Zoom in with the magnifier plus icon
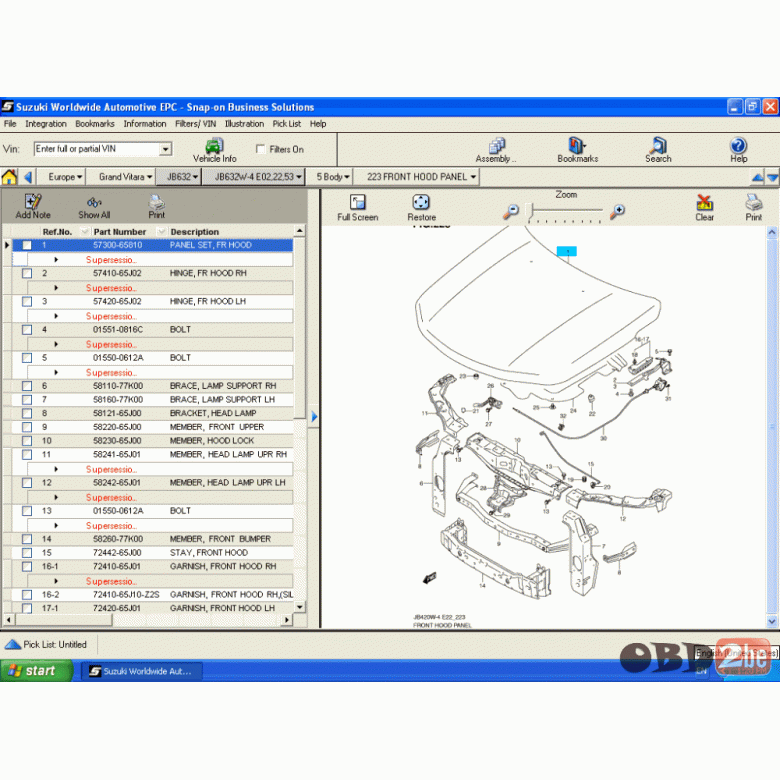 [617, 211]
